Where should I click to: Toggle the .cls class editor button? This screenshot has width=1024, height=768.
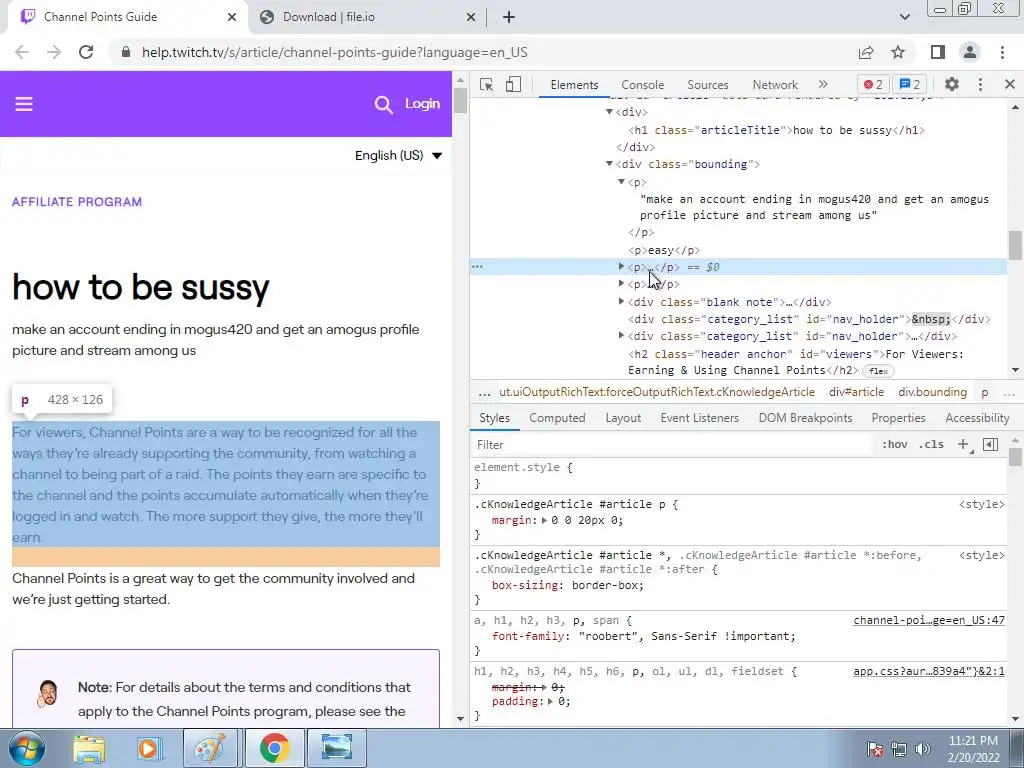[931, 445]
